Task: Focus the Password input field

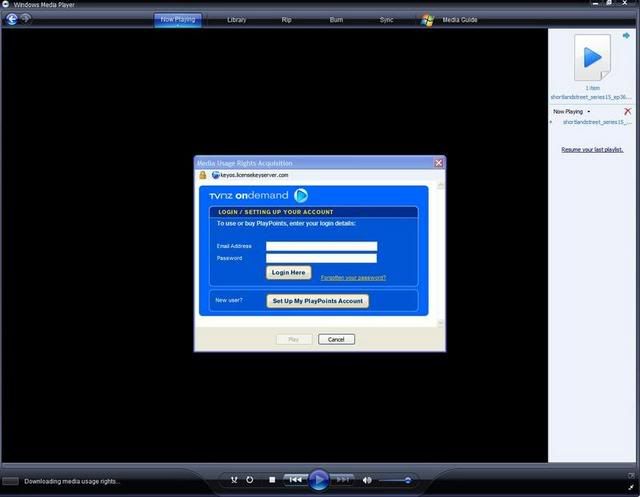Action: point(321,258)
